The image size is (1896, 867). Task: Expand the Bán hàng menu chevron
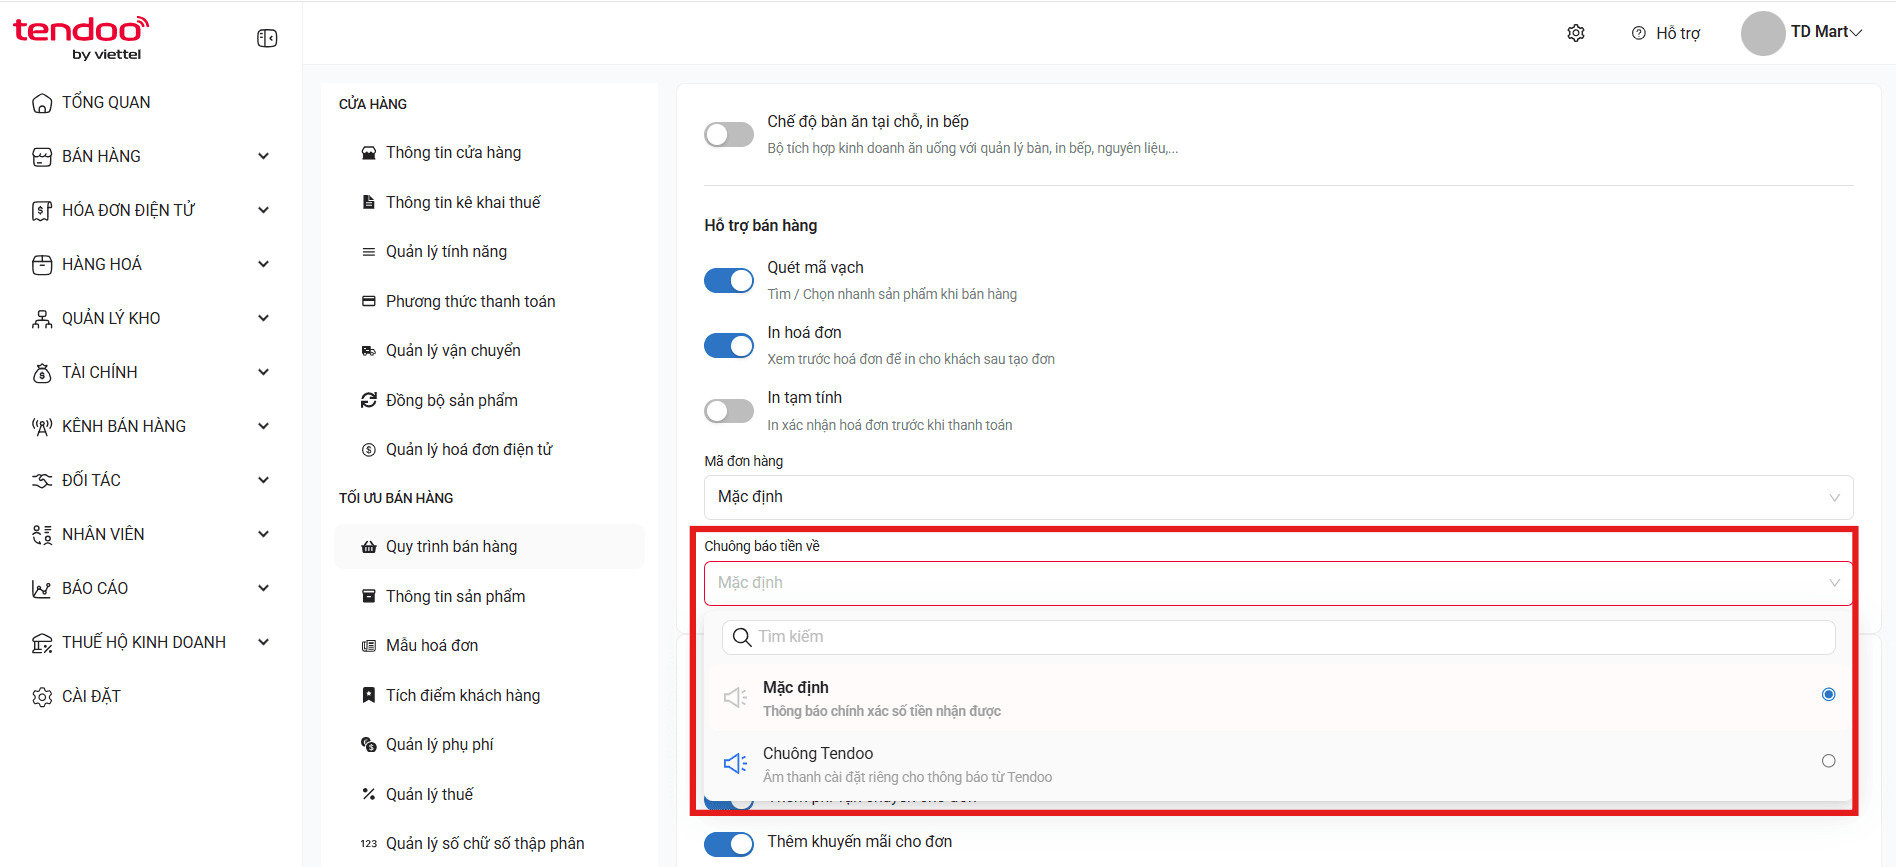click(263, 156)
